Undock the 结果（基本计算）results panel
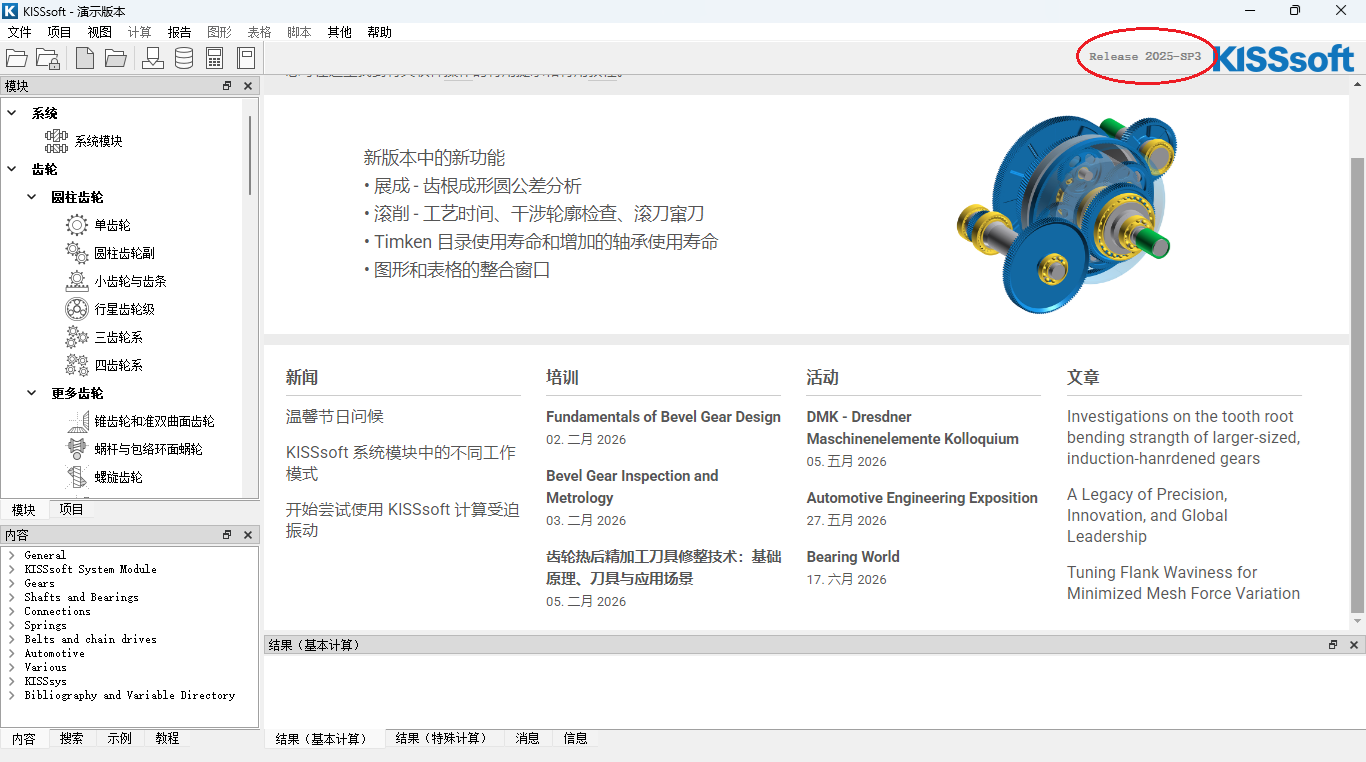Viewport: 1366px width, 762px height. pyautogui.click(x=1333, y=645)
